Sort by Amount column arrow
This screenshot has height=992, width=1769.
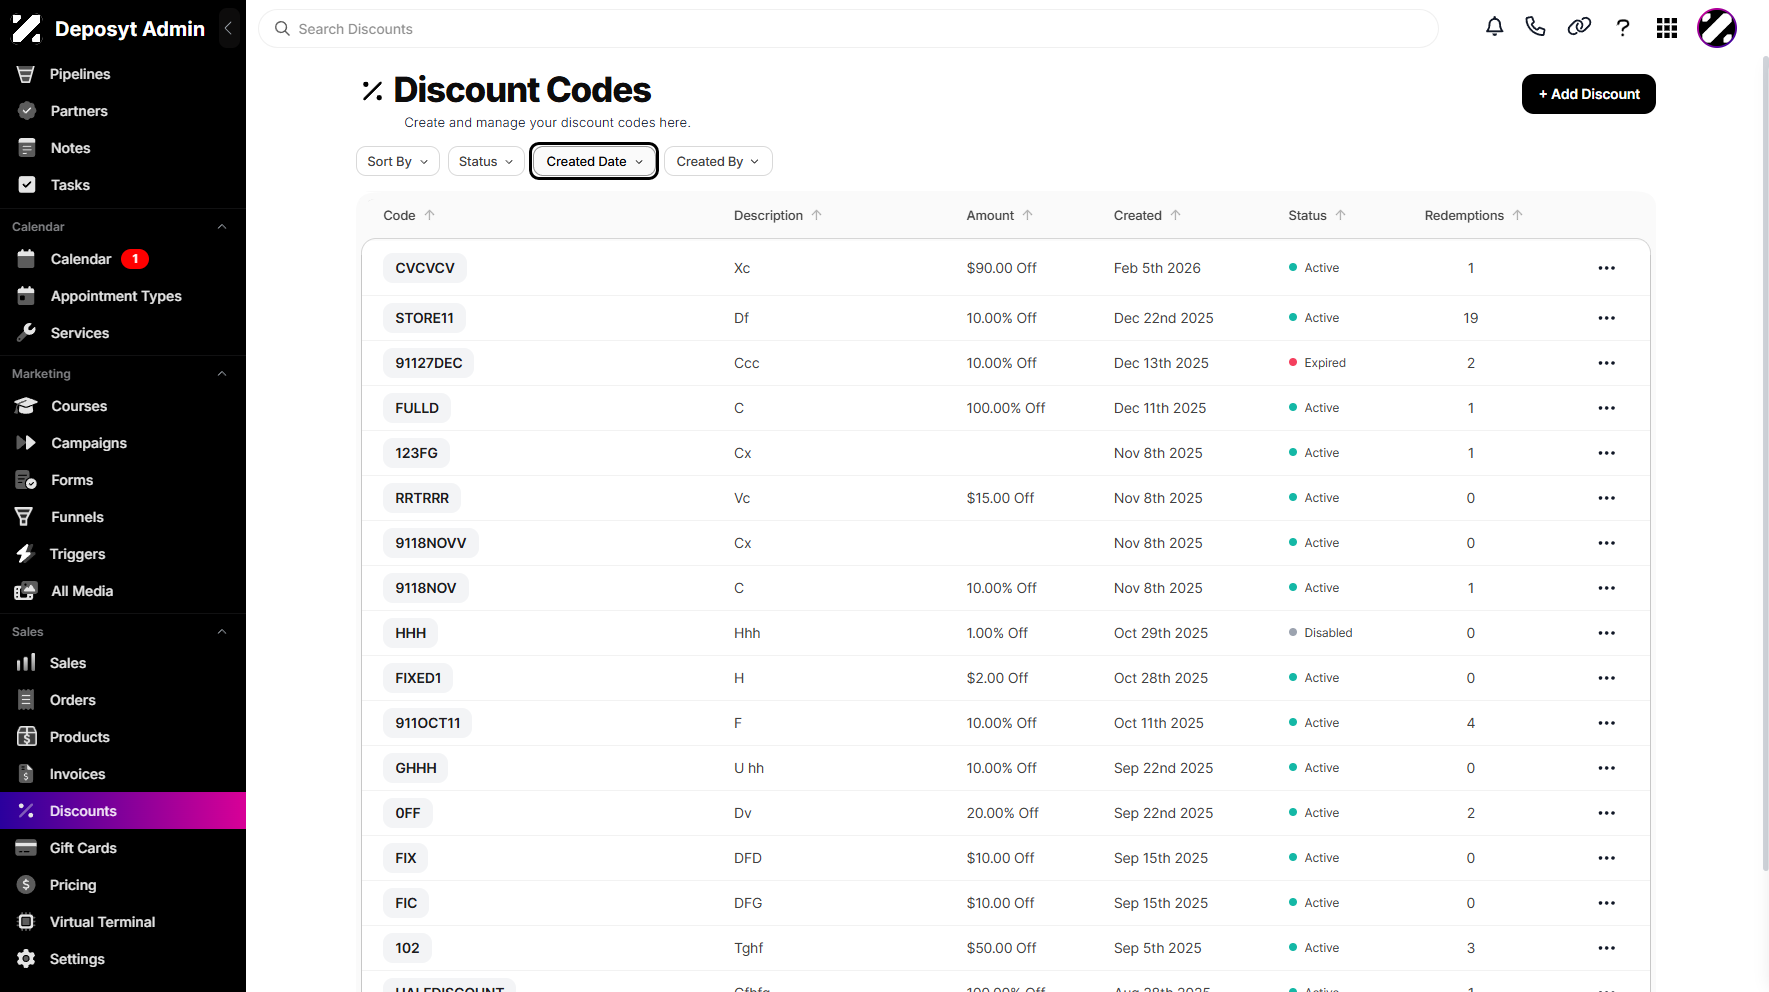[1028, 215]
